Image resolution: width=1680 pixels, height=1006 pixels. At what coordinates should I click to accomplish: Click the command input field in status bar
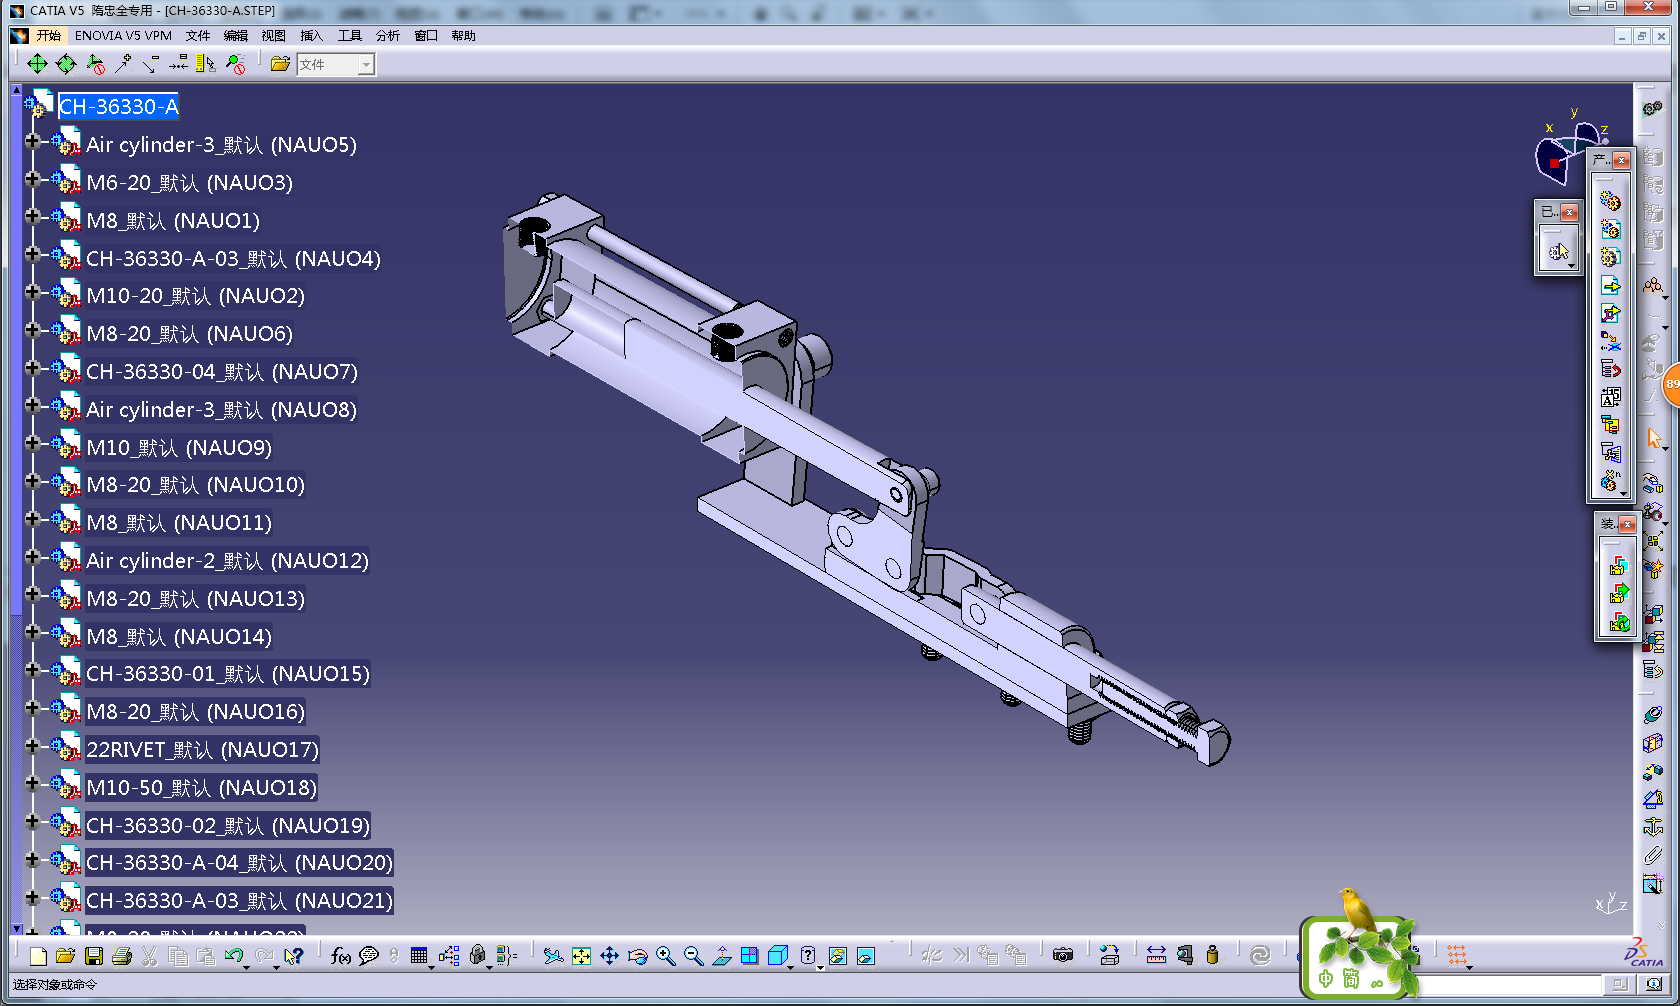point(1512,985)
